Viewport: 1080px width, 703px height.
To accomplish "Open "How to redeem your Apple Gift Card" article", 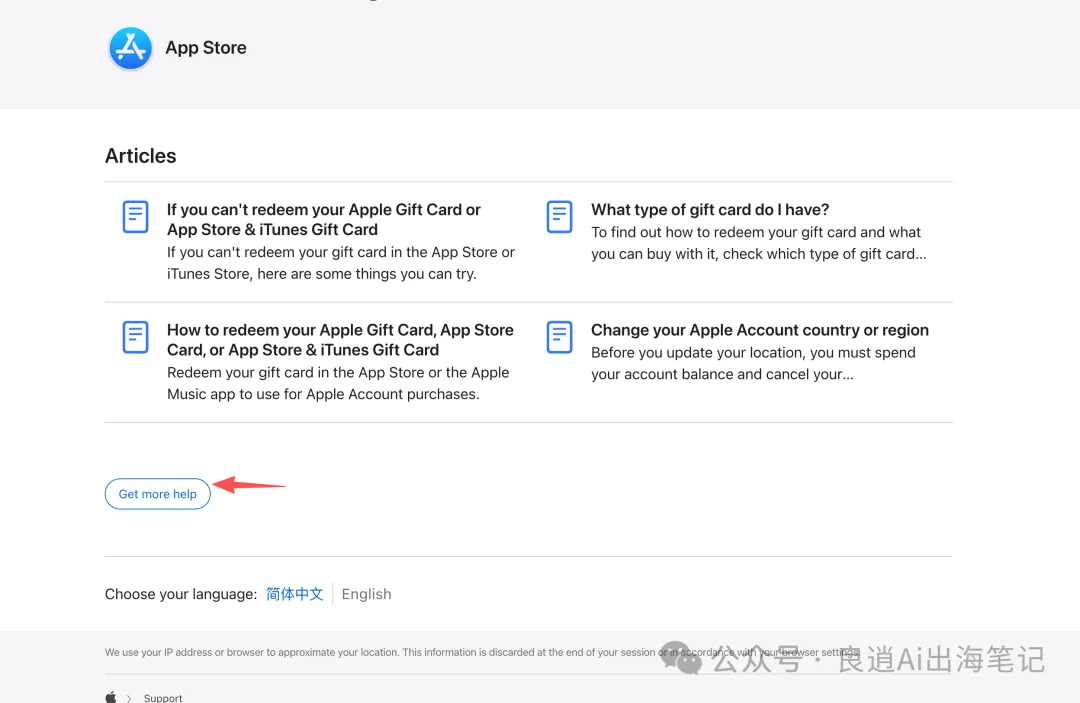I will pyautogui.click(x=340, y=340).
